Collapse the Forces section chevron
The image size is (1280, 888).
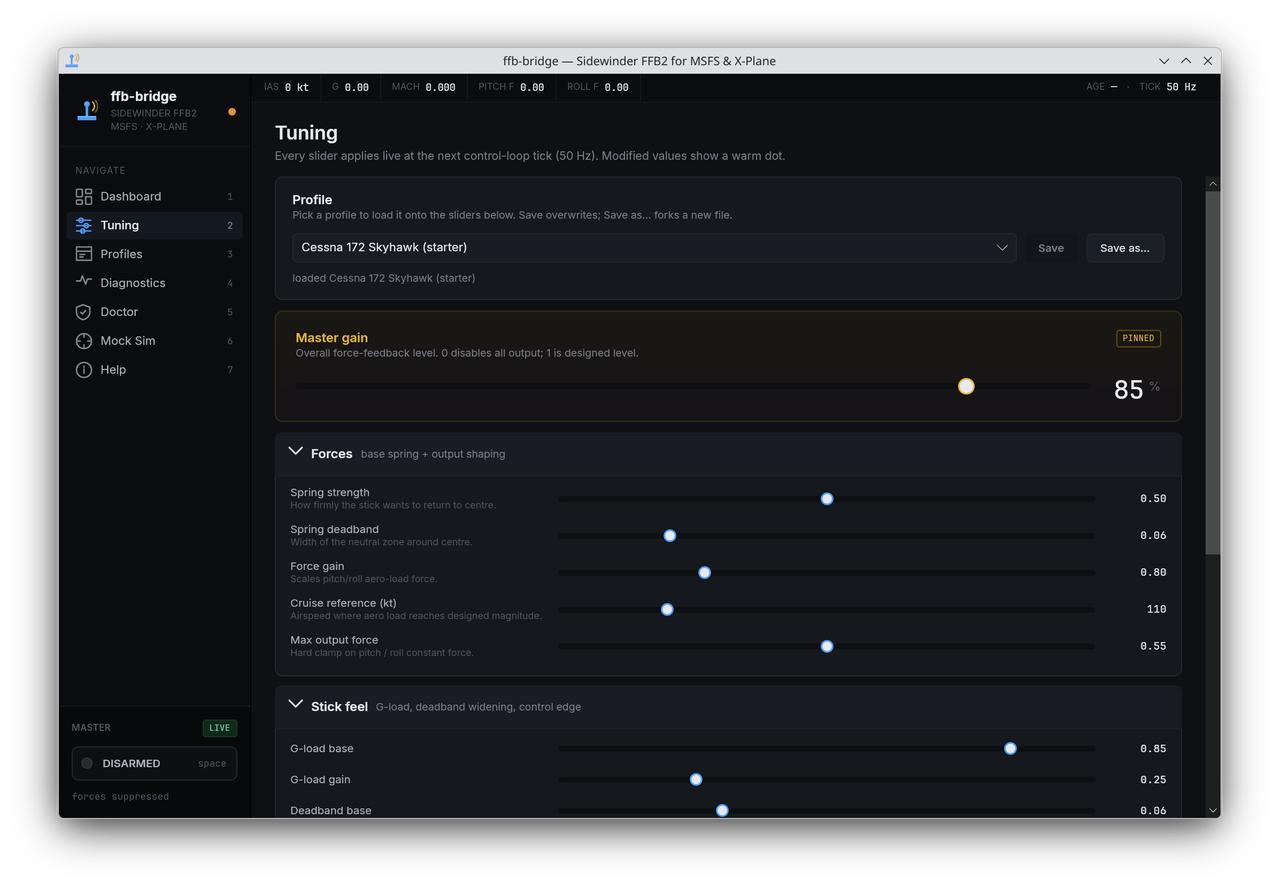coord(296,452)
